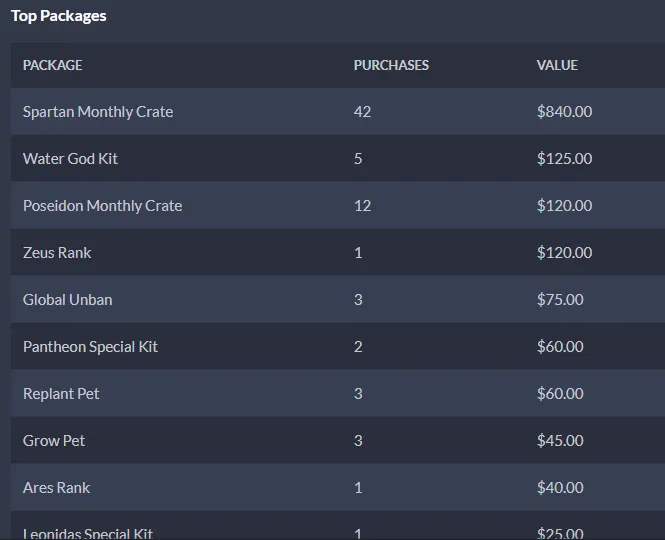Open the Water God Kit package
Image resolution: width=665 pixels, height=540 pixels.
(70, 159)
